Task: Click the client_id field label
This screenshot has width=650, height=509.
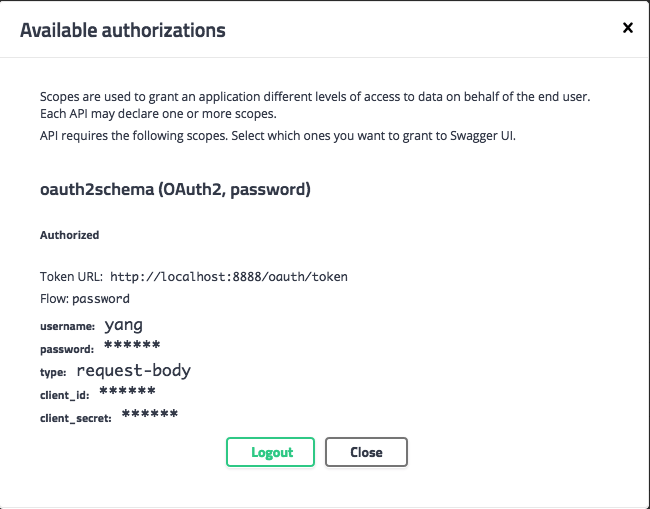Action: (65, 395)
